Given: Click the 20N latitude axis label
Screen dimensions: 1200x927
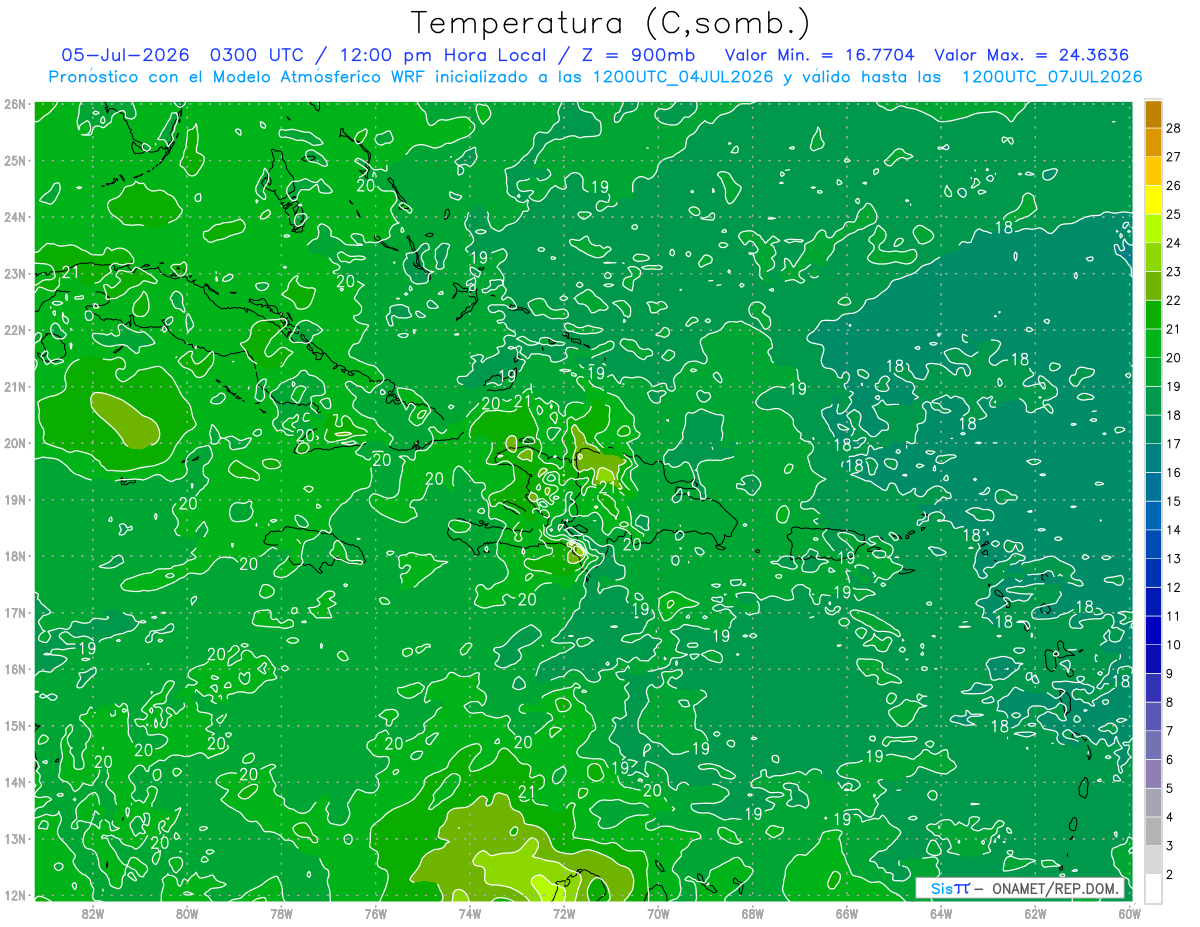Looking at the screenshot, I should [x=15, y=443].
